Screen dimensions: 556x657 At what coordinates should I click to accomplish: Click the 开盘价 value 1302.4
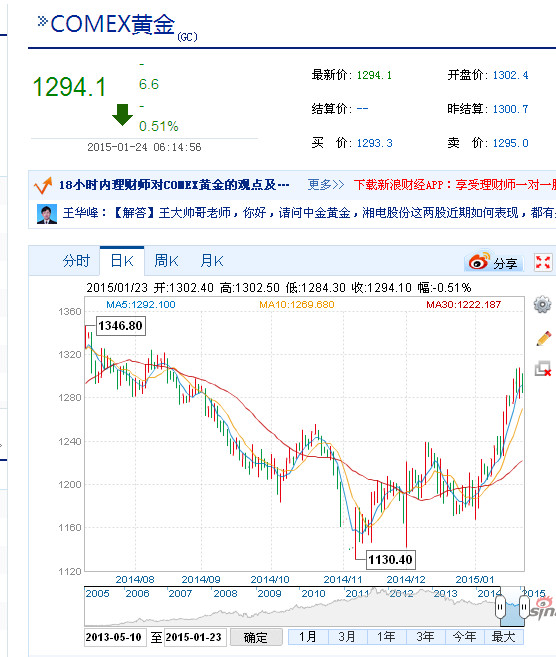point(510,75)
